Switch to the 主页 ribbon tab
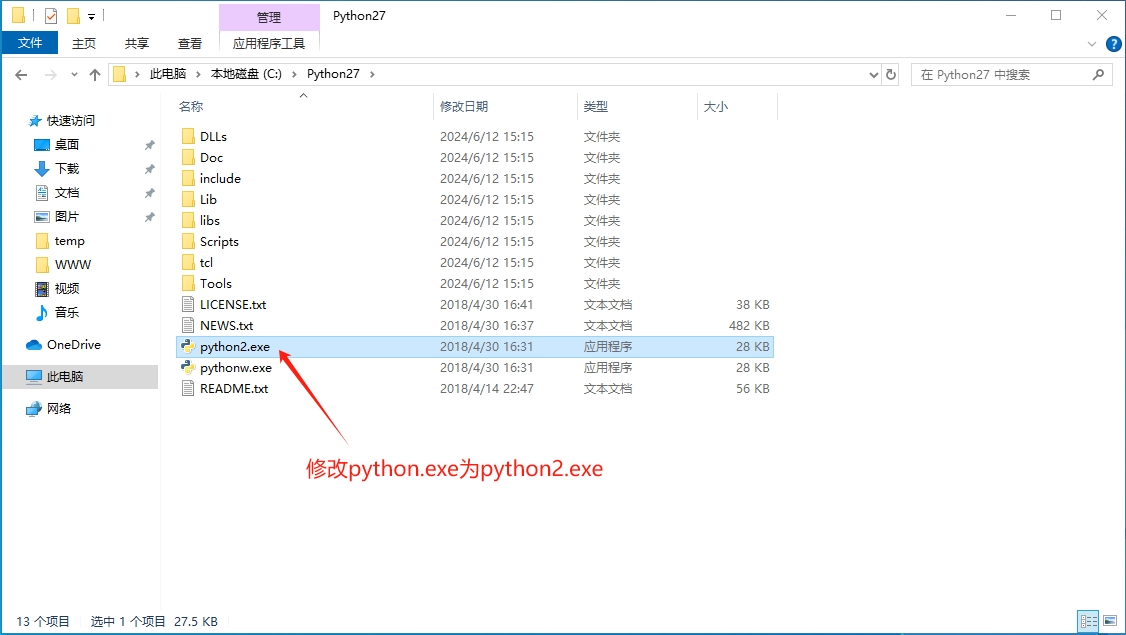 (83, 43)
